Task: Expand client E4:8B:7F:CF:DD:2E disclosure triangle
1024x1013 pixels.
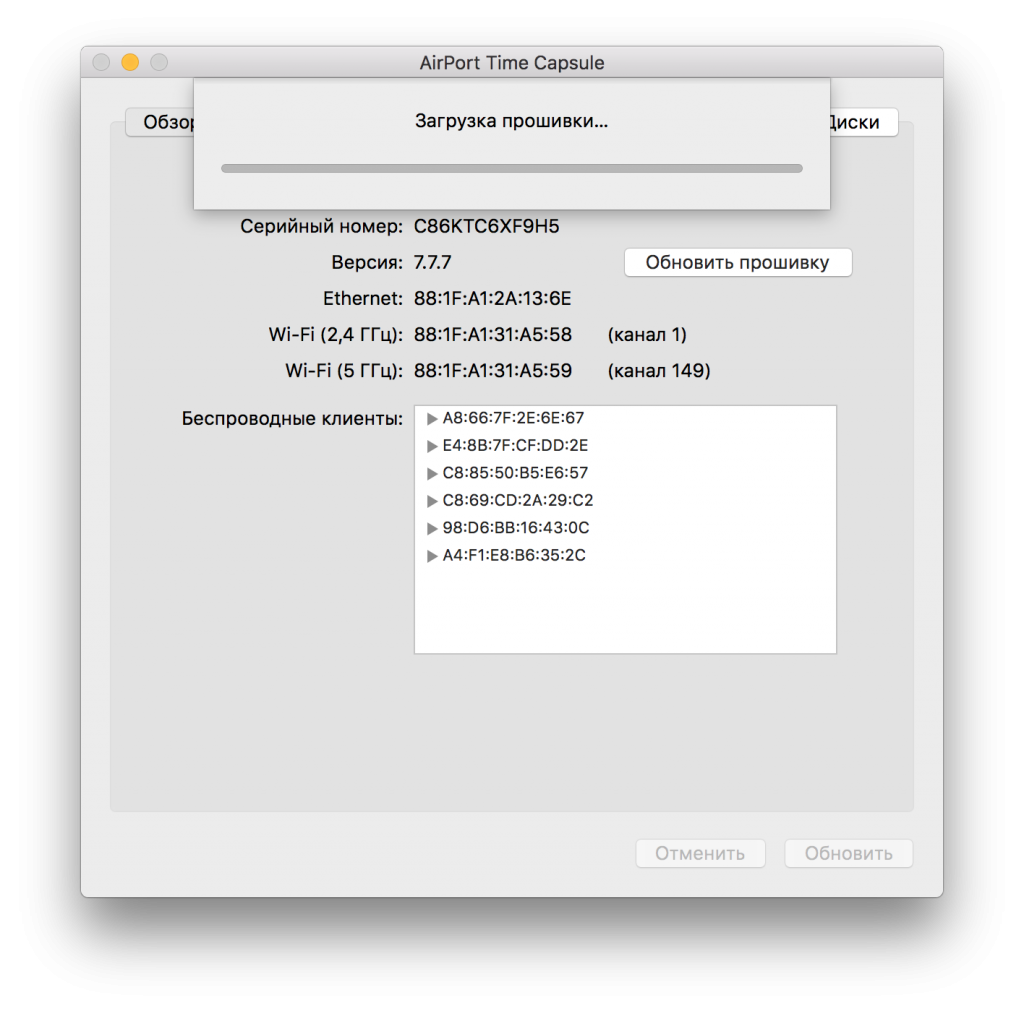Action: pos(432,446)
